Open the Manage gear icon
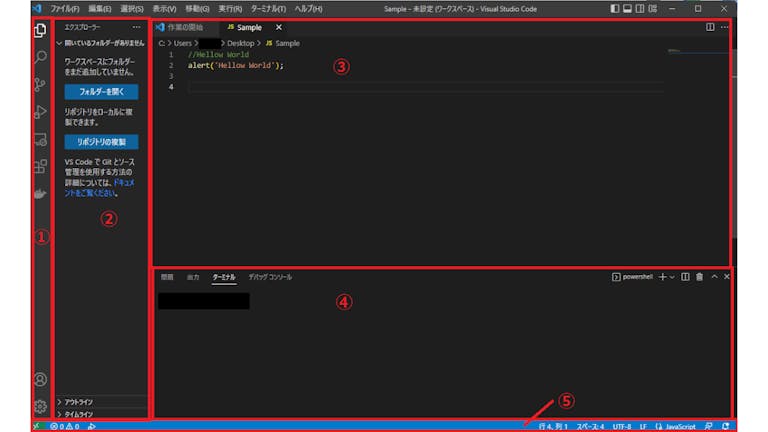 point(40,406)
